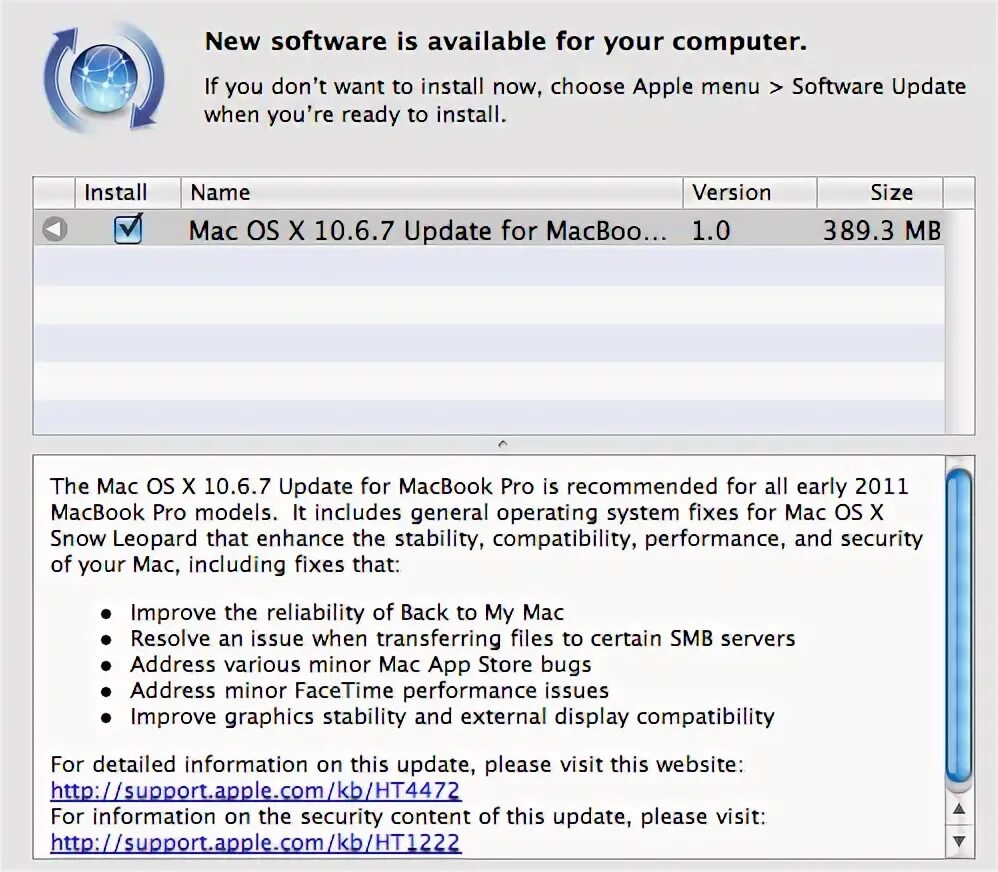998x872 pixels.
Task: Uncheck Install checkbox for Mac OS X 10.6.7 Update
Action: [x=128, y=229]
